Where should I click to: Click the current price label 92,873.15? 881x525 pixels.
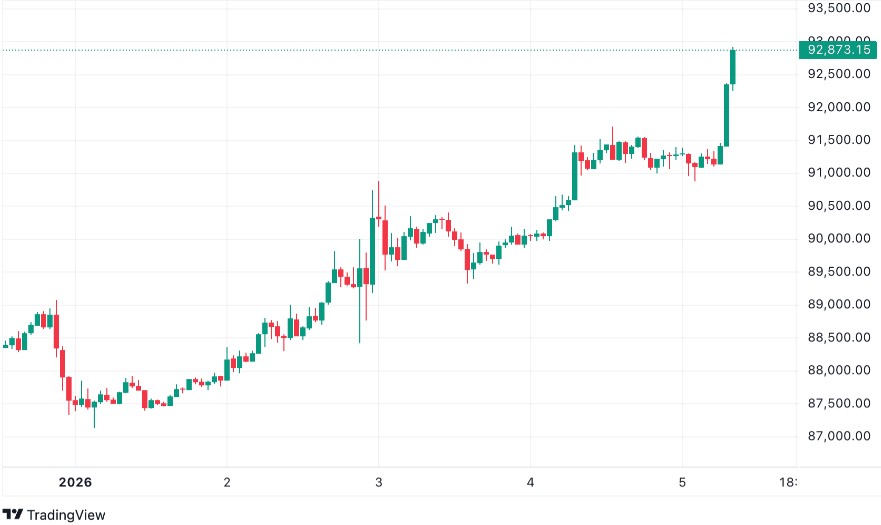[835, 49]
